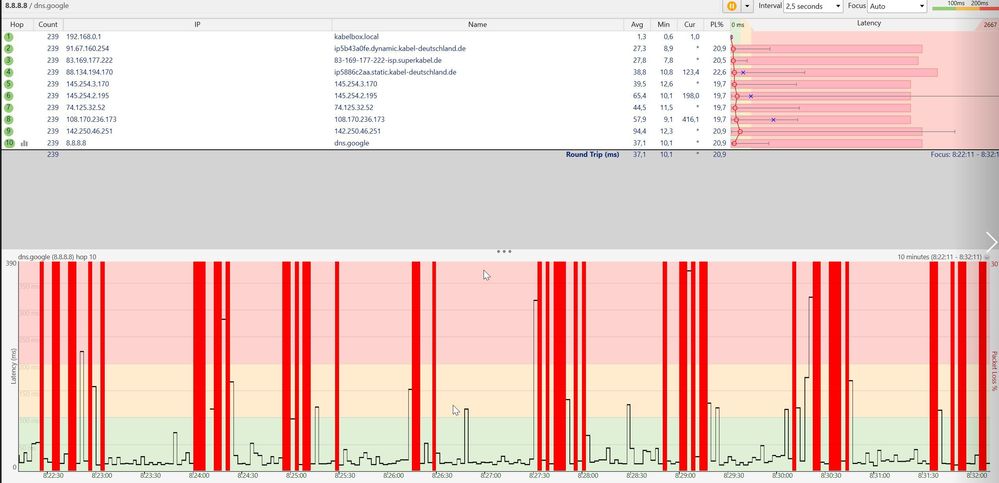Click the hop 8 Cur value 416,1
The height and width of the screenshot is (483, 999).
click(691, 119)
